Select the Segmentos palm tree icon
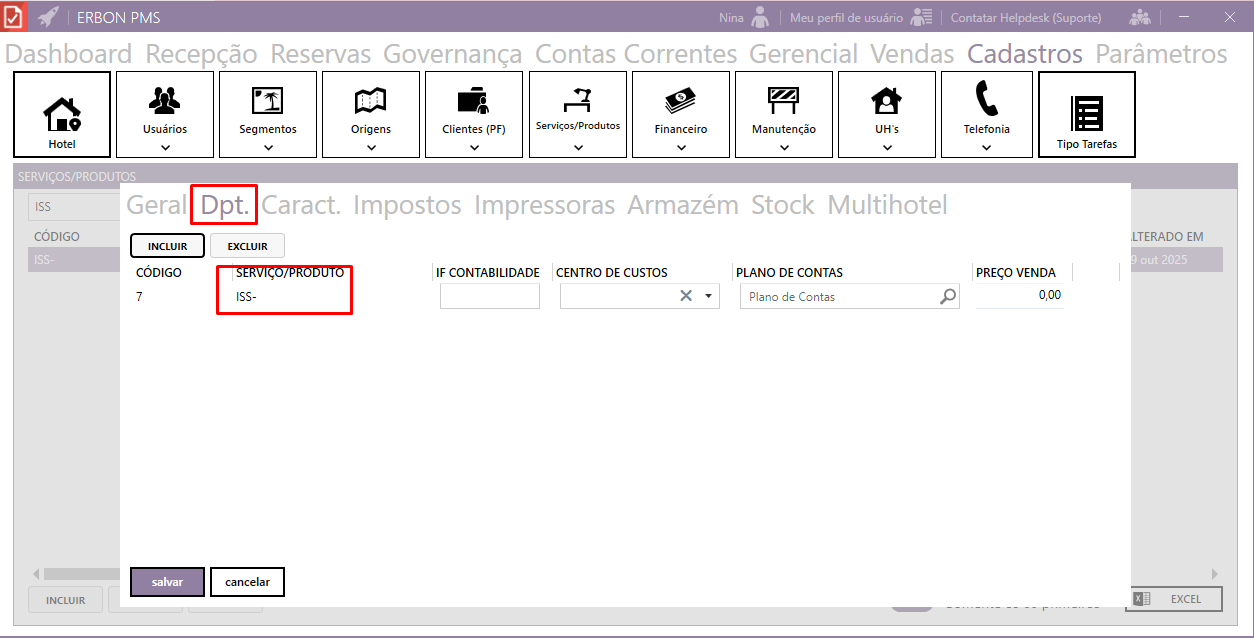1254x638 pixels. pos(267,100)
